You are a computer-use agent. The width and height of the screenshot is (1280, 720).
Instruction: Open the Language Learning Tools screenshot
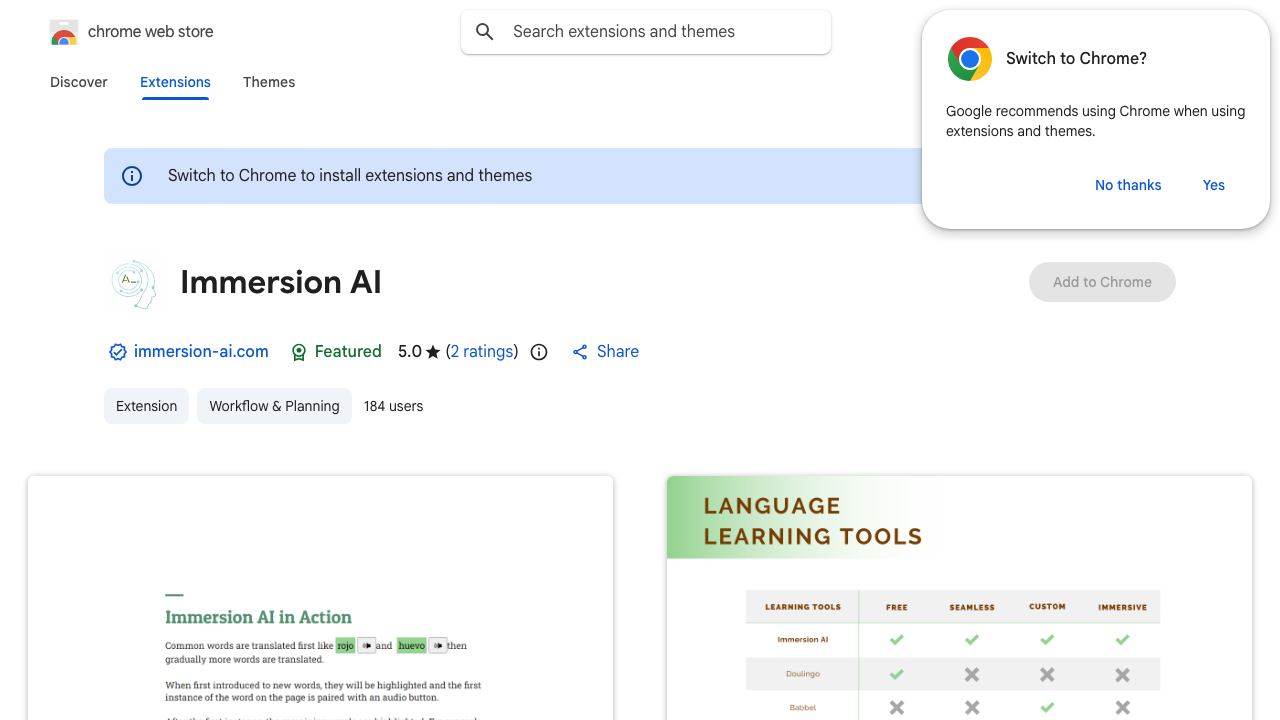[x=959, y=598]
